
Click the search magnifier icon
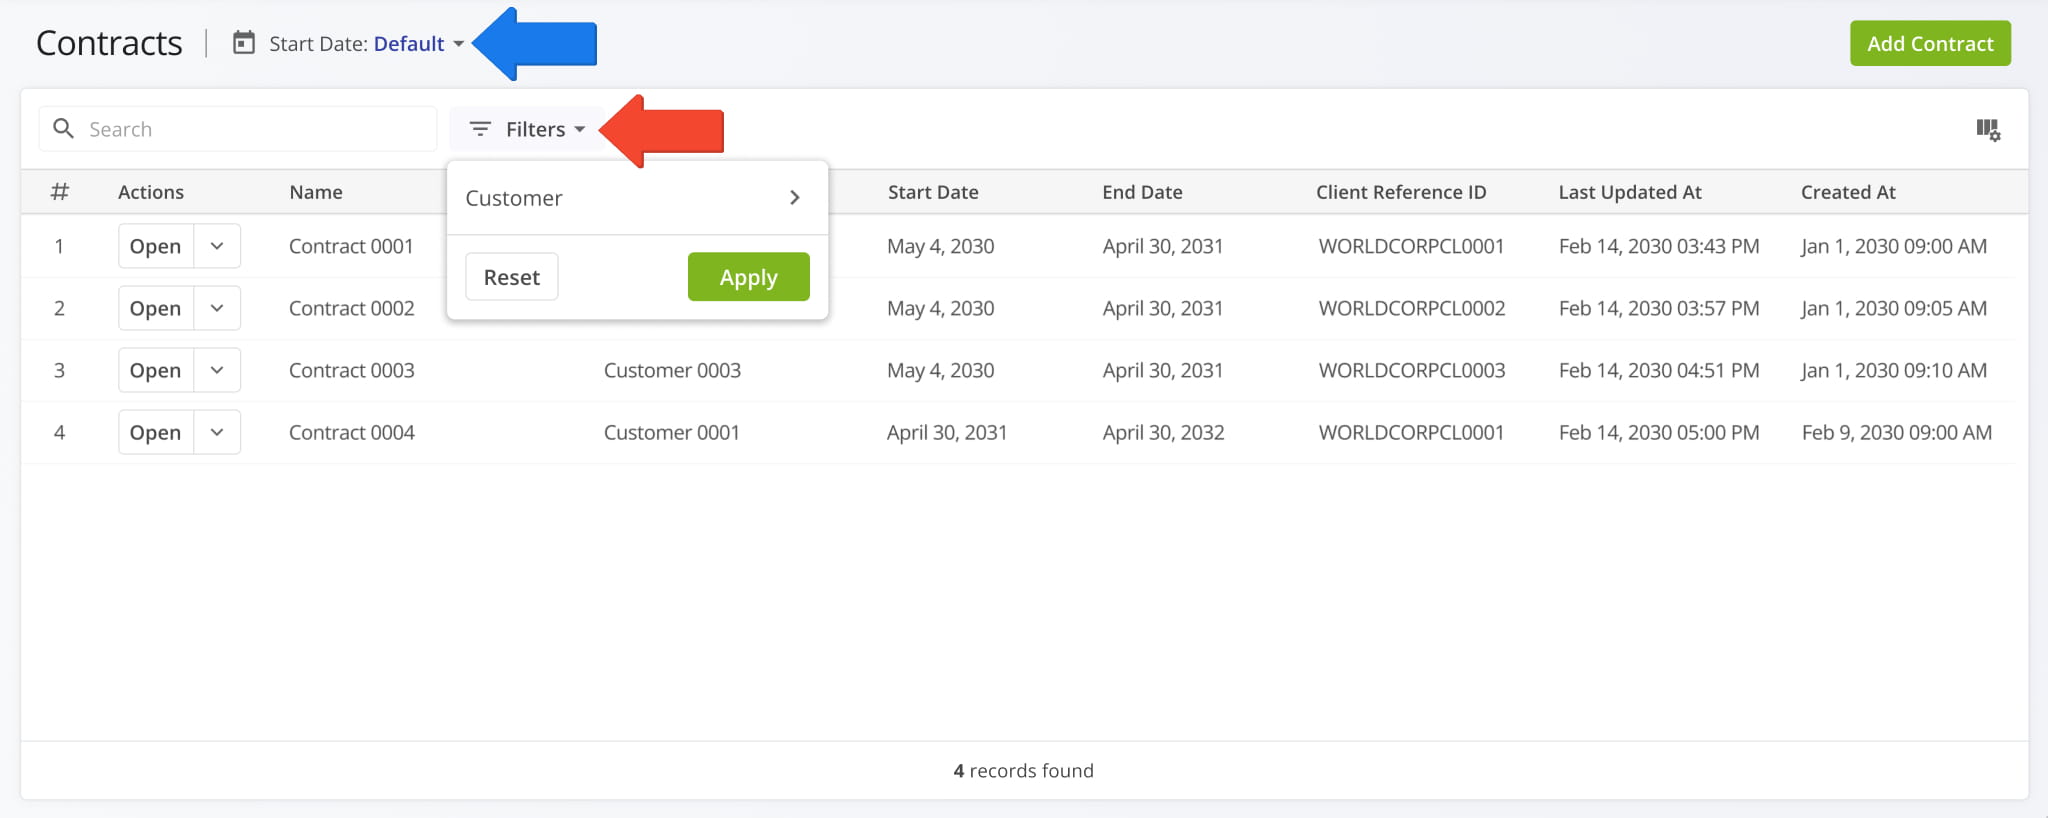coord(63,129)
